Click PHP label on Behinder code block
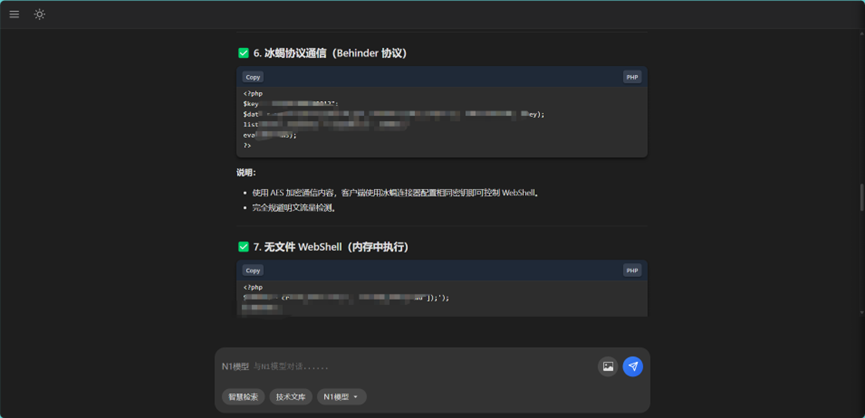The image size is (865, 418). (x=632, y=77)
